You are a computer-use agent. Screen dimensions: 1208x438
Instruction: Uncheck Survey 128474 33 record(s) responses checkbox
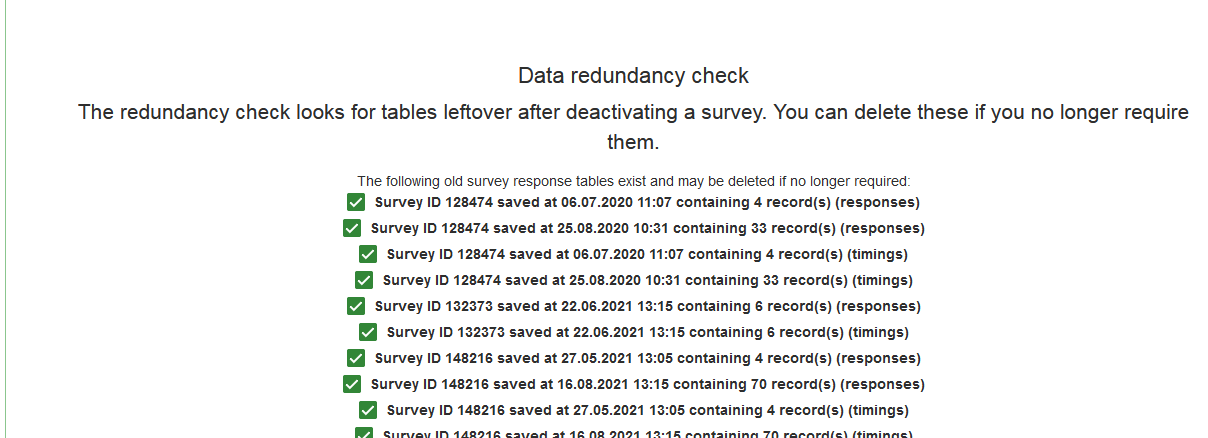tap(351, 228)
